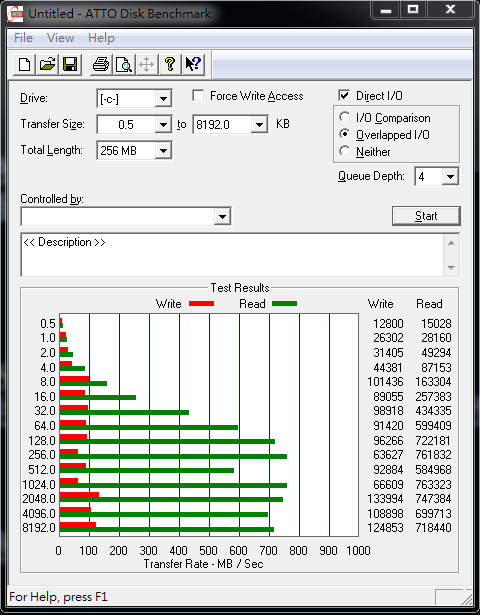Click the New document toolbar icon
This screenshot has height=615, width=480.
(x=24, y=64)
